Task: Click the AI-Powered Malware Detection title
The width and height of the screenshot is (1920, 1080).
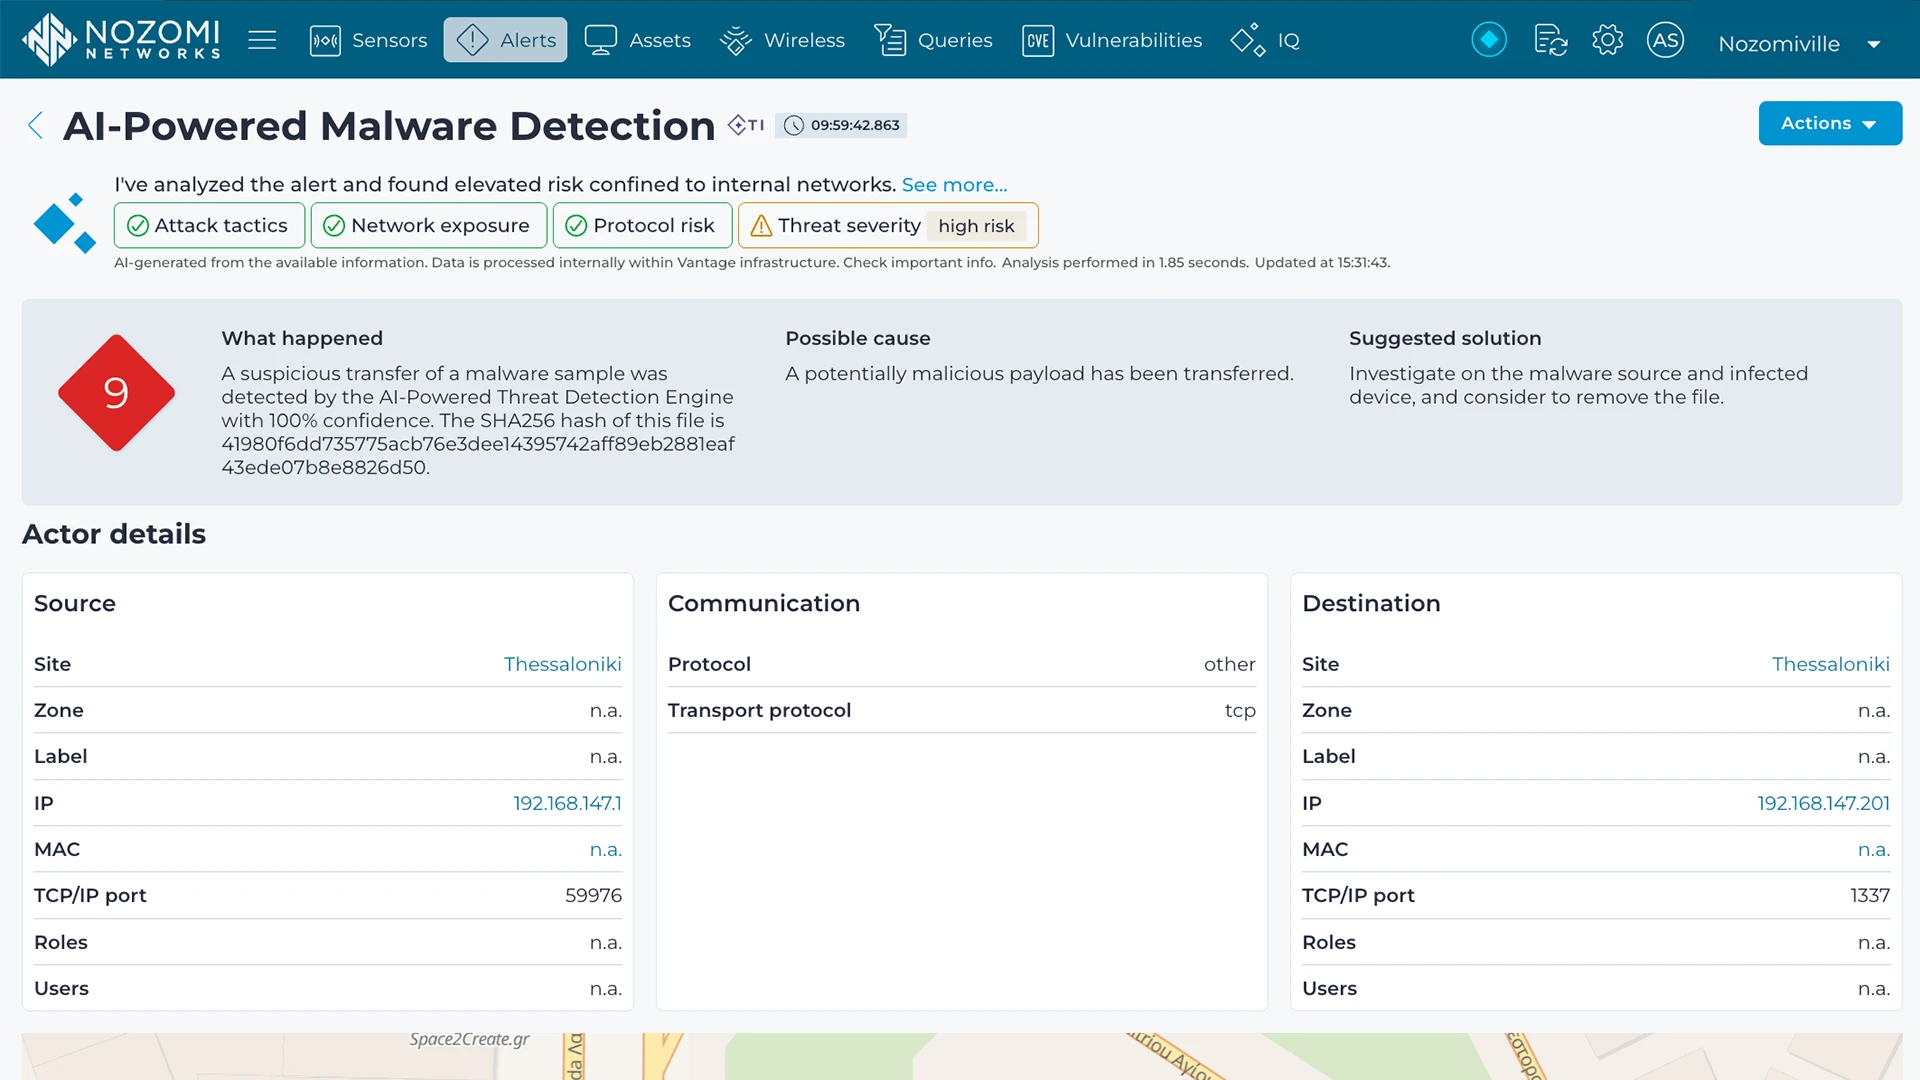Action: [389, 126]
